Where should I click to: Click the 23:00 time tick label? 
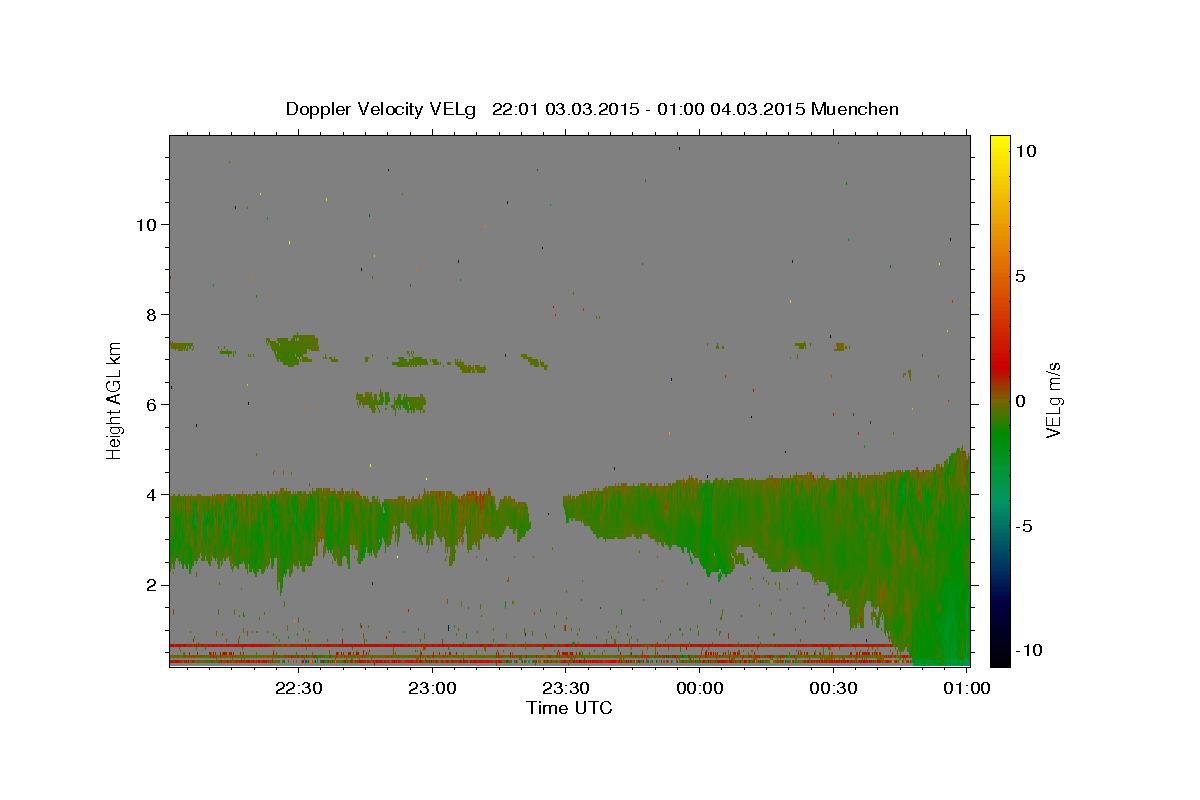coord(433,688)
